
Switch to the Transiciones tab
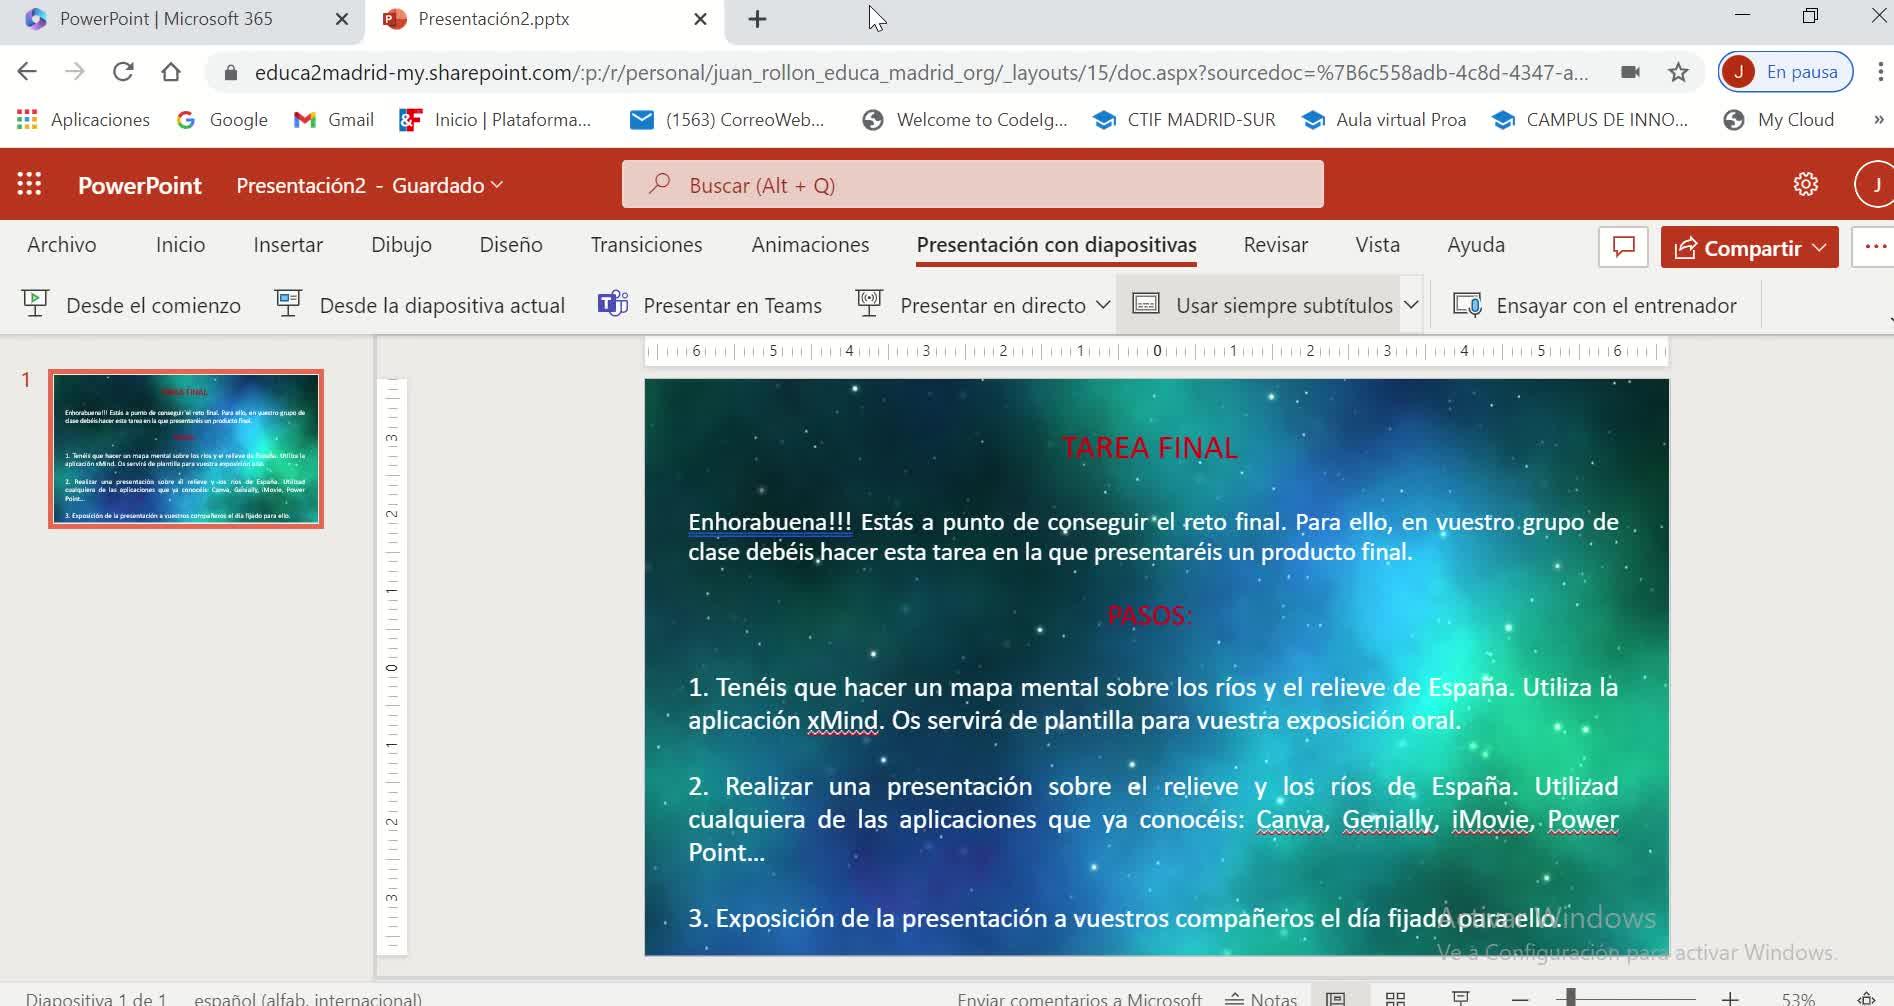[646, 245]
